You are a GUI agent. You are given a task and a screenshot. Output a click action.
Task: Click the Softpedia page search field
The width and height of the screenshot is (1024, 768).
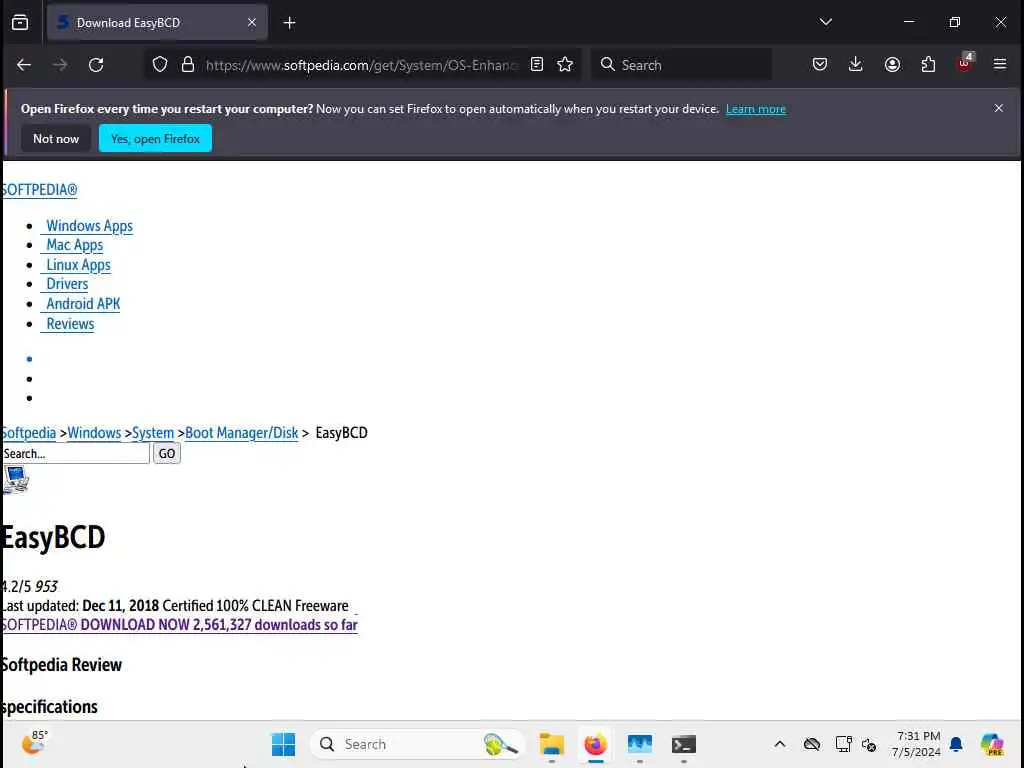(76, 453)
